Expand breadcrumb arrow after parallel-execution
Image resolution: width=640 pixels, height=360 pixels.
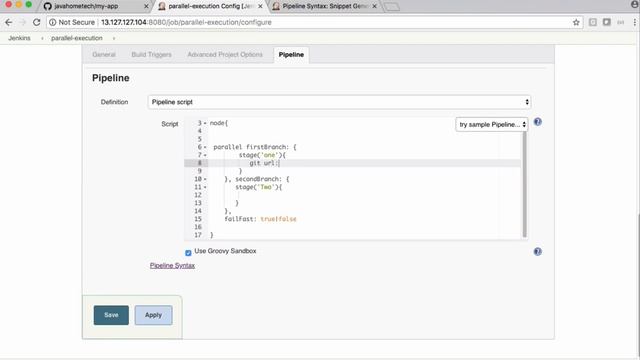[x=114, y=38]
